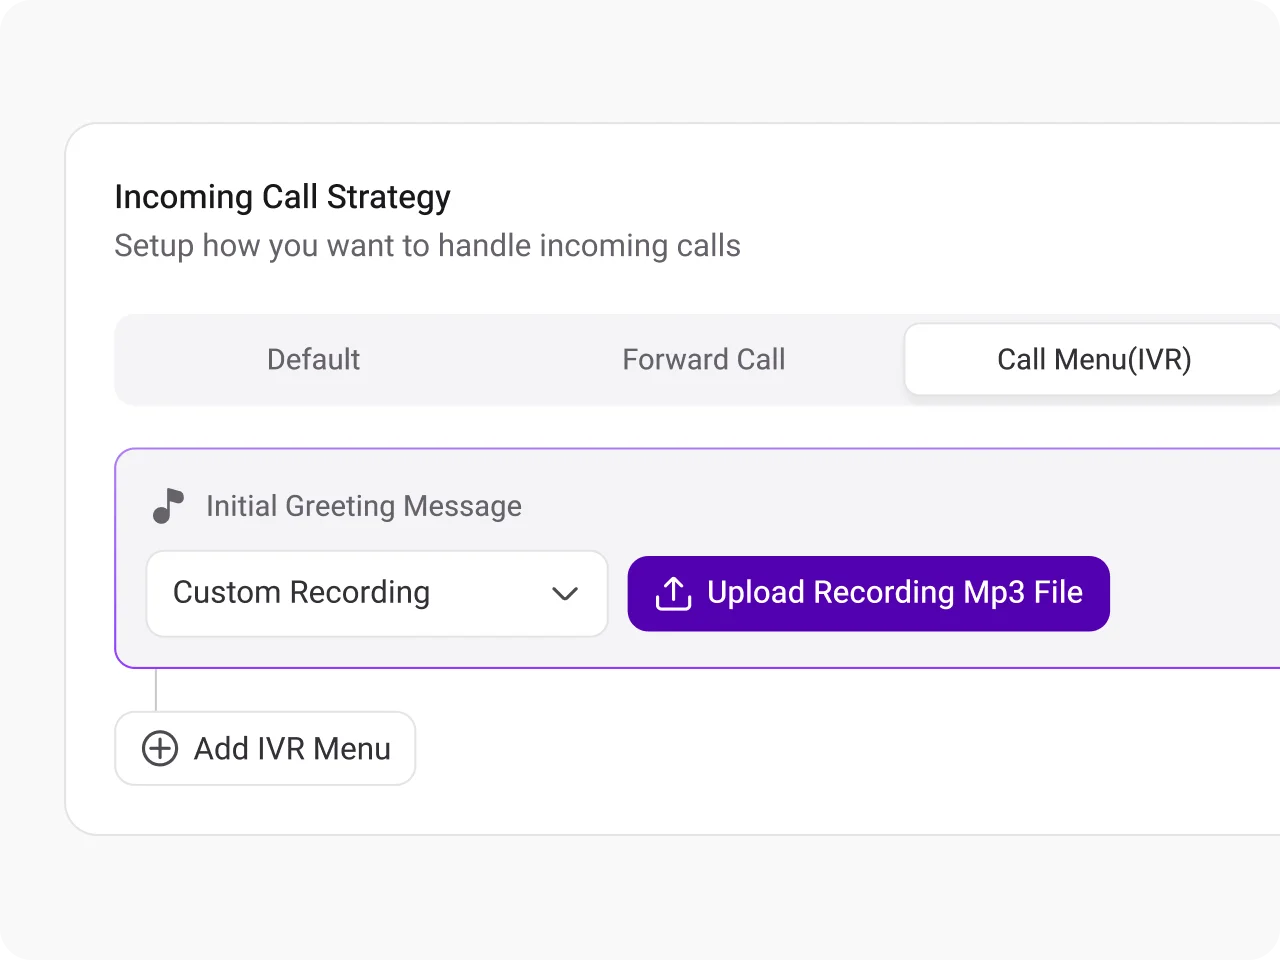Open the Custom Recording dropdown
Screen dimensions: 1280x960
pos(377,593)
